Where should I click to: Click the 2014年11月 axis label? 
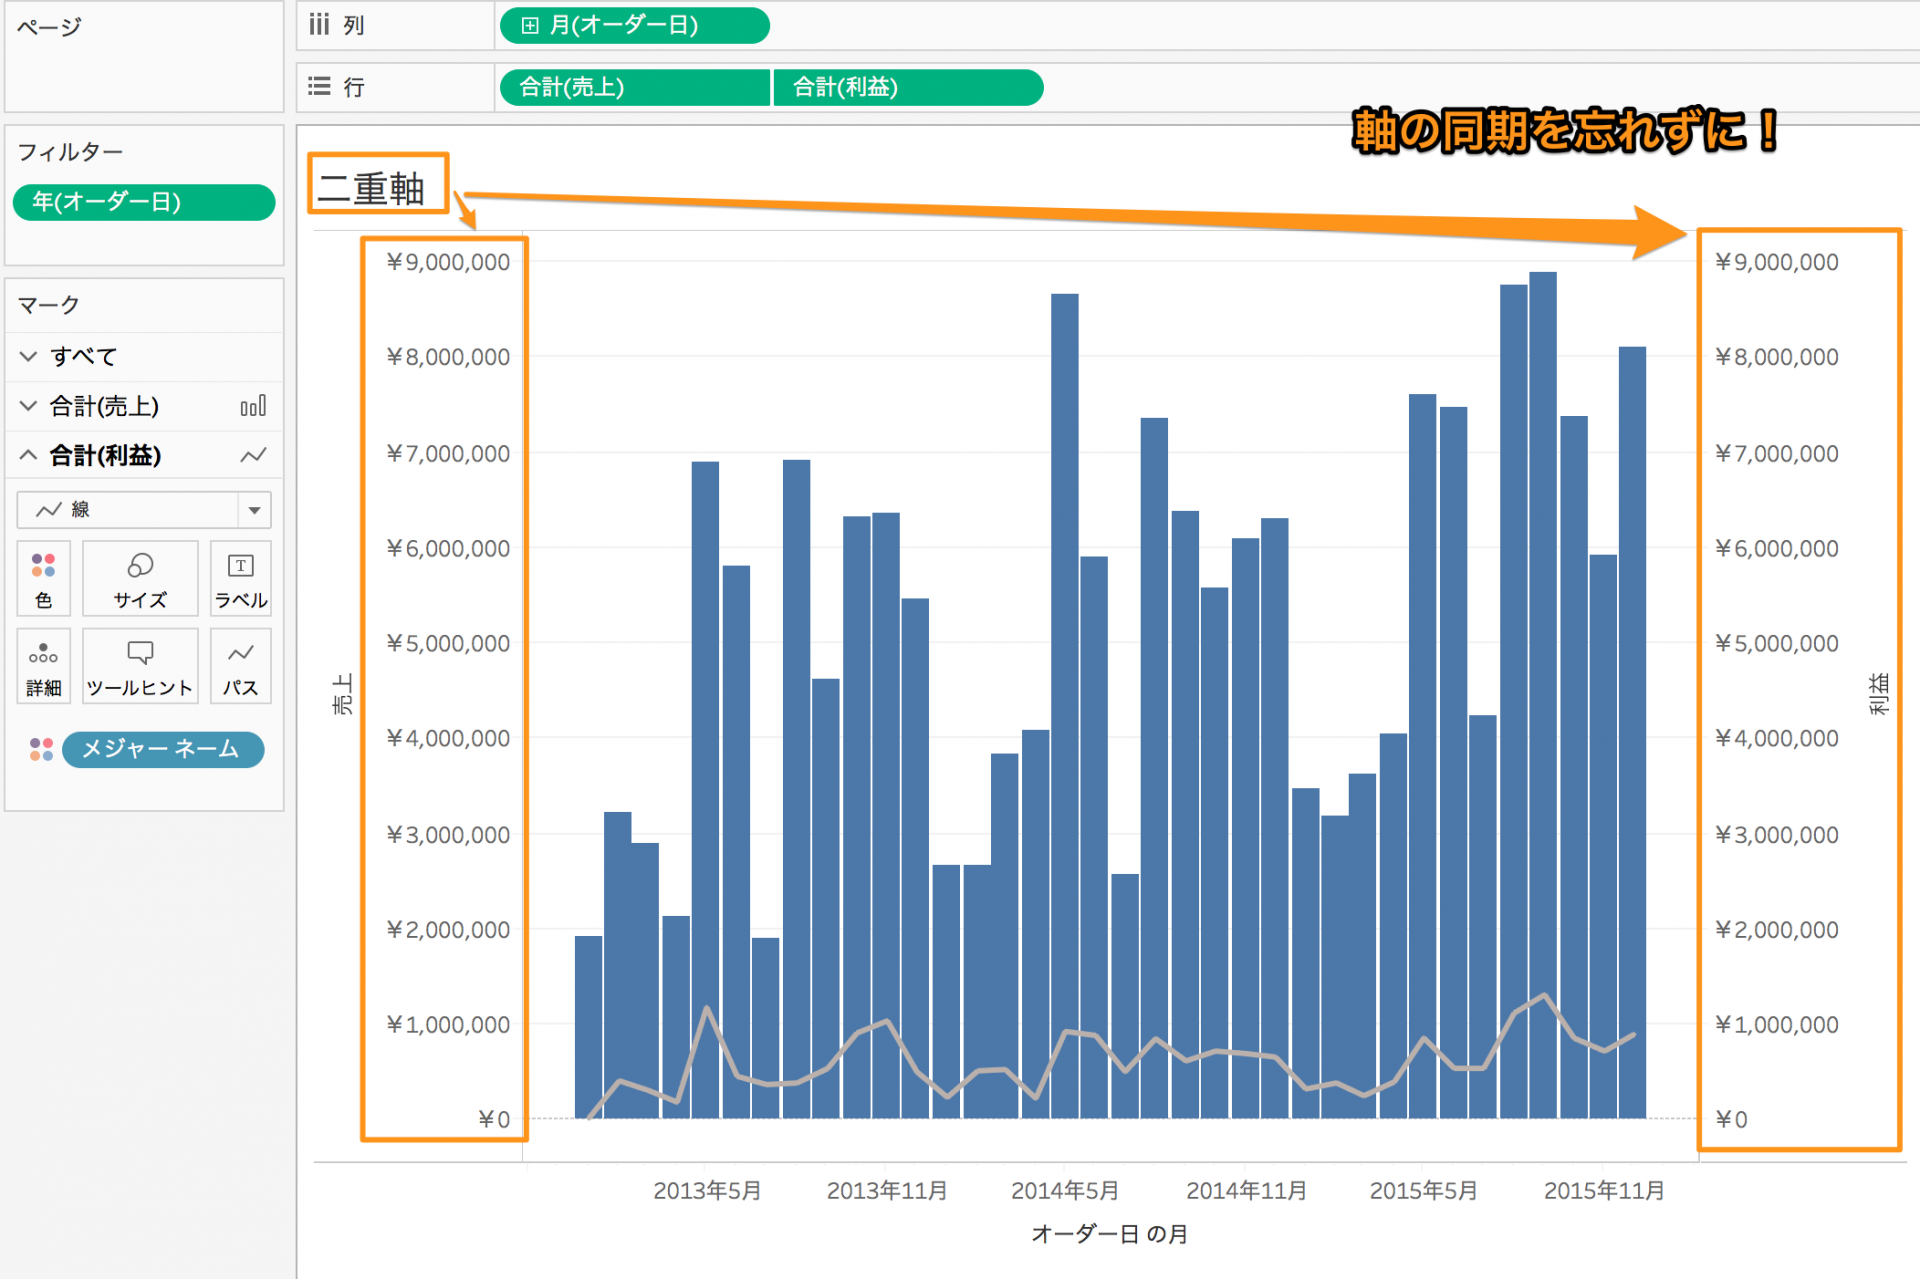[1246, 1191]
